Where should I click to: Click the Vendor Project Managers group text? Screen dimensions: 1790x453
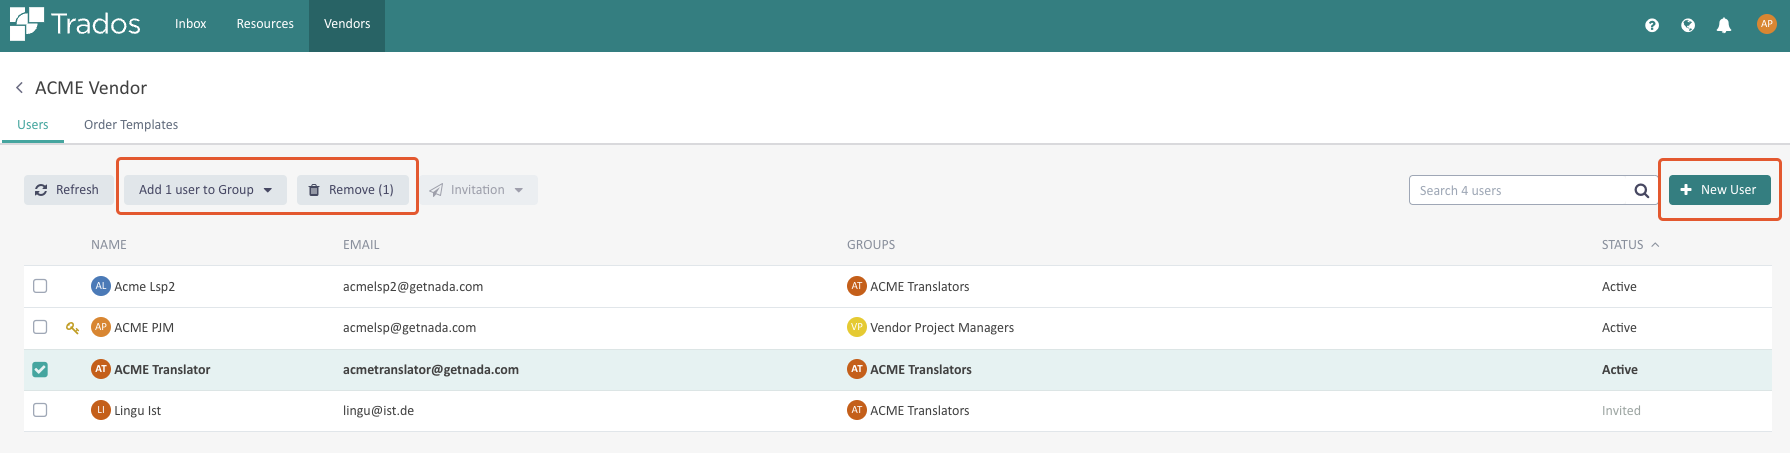pyautogui.click(x=942, y=328)
